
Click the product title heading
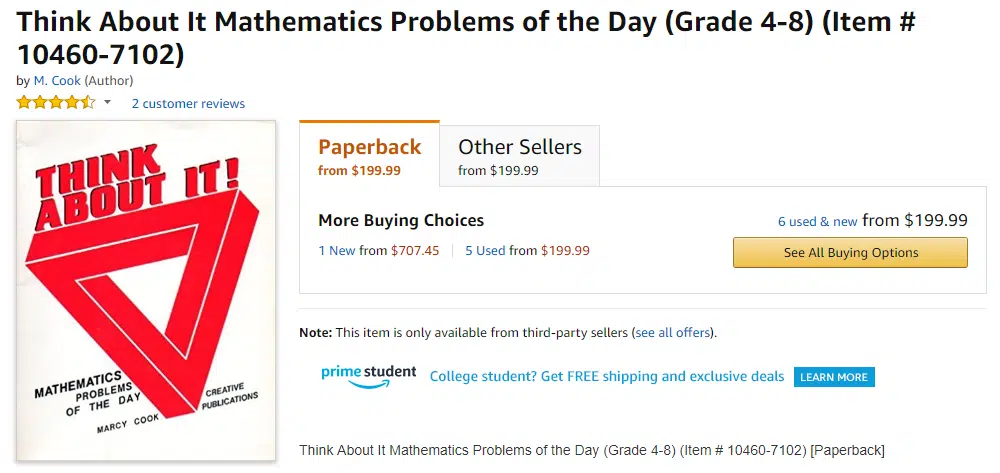click(x=466, y=38)
